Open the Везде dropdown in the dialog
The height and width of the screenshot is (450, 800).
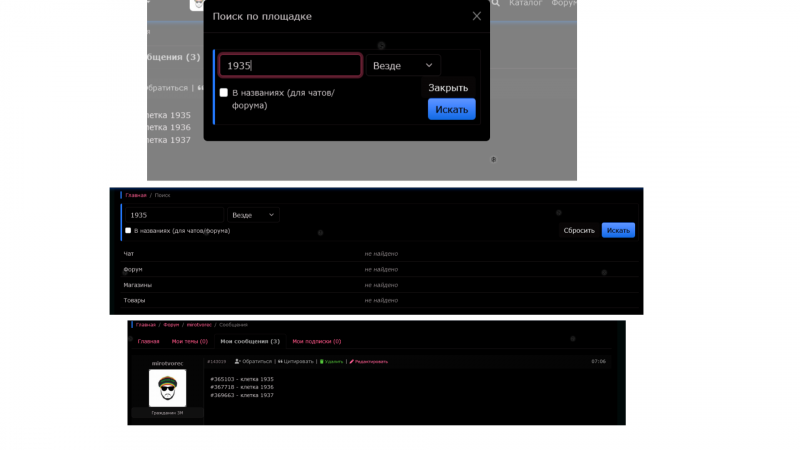point(403,66)
